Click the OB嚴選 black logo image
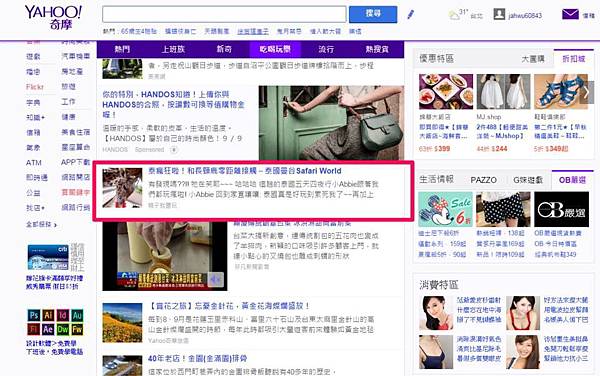The height and width of the screenshot is (376, 600). tap(561, 210)
